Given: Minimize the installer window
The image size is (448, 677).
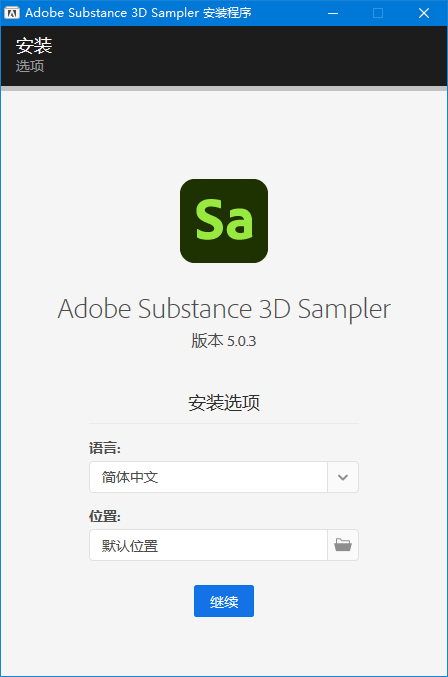Looking at the screenshot, I should 333,13.
